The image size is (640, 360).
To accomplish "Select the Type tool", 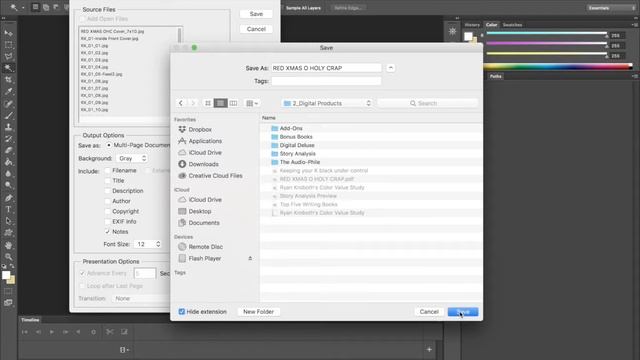I will point(8,209).
